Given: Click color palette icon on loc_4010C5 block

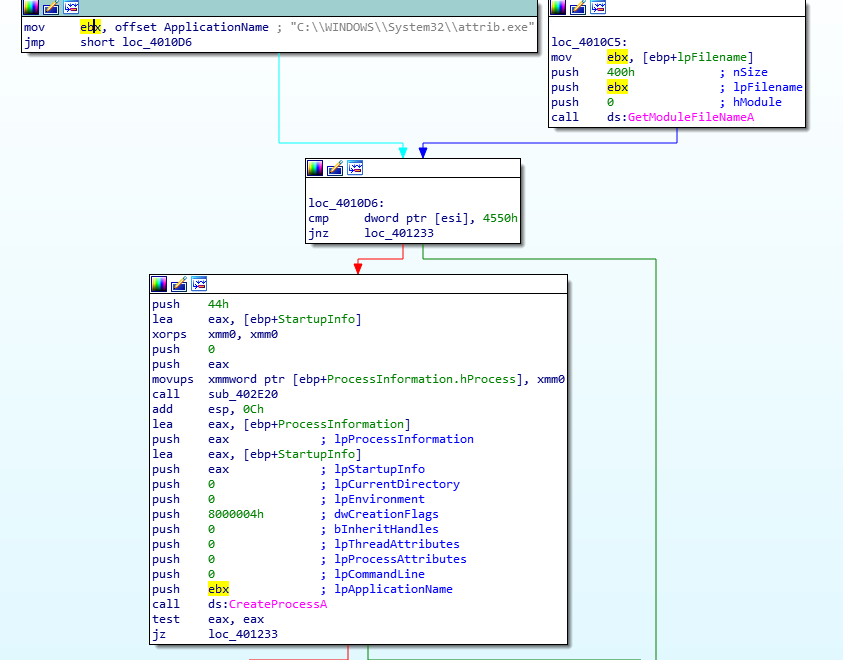Looking at the screenshot, I should [558, 7].
